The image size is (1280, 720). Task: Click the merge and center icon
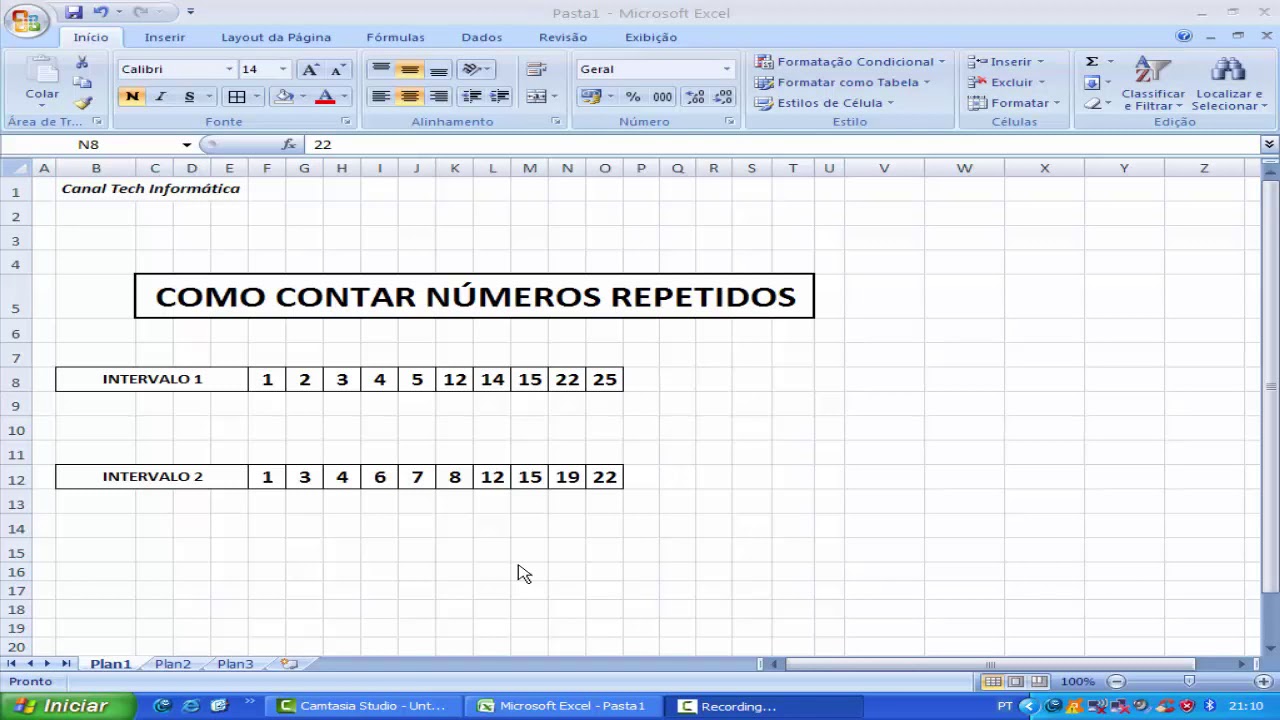click(537, 97)
